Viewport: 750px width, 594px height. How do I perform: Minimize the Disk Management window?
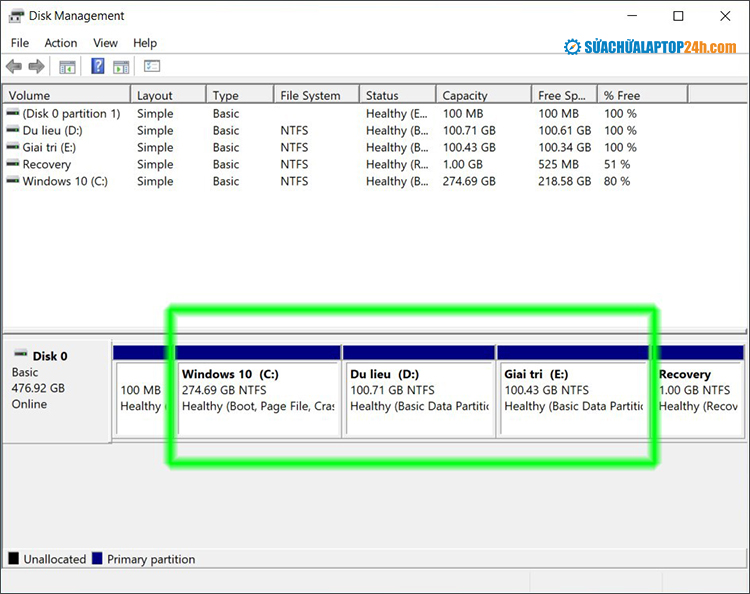(632, 16)
